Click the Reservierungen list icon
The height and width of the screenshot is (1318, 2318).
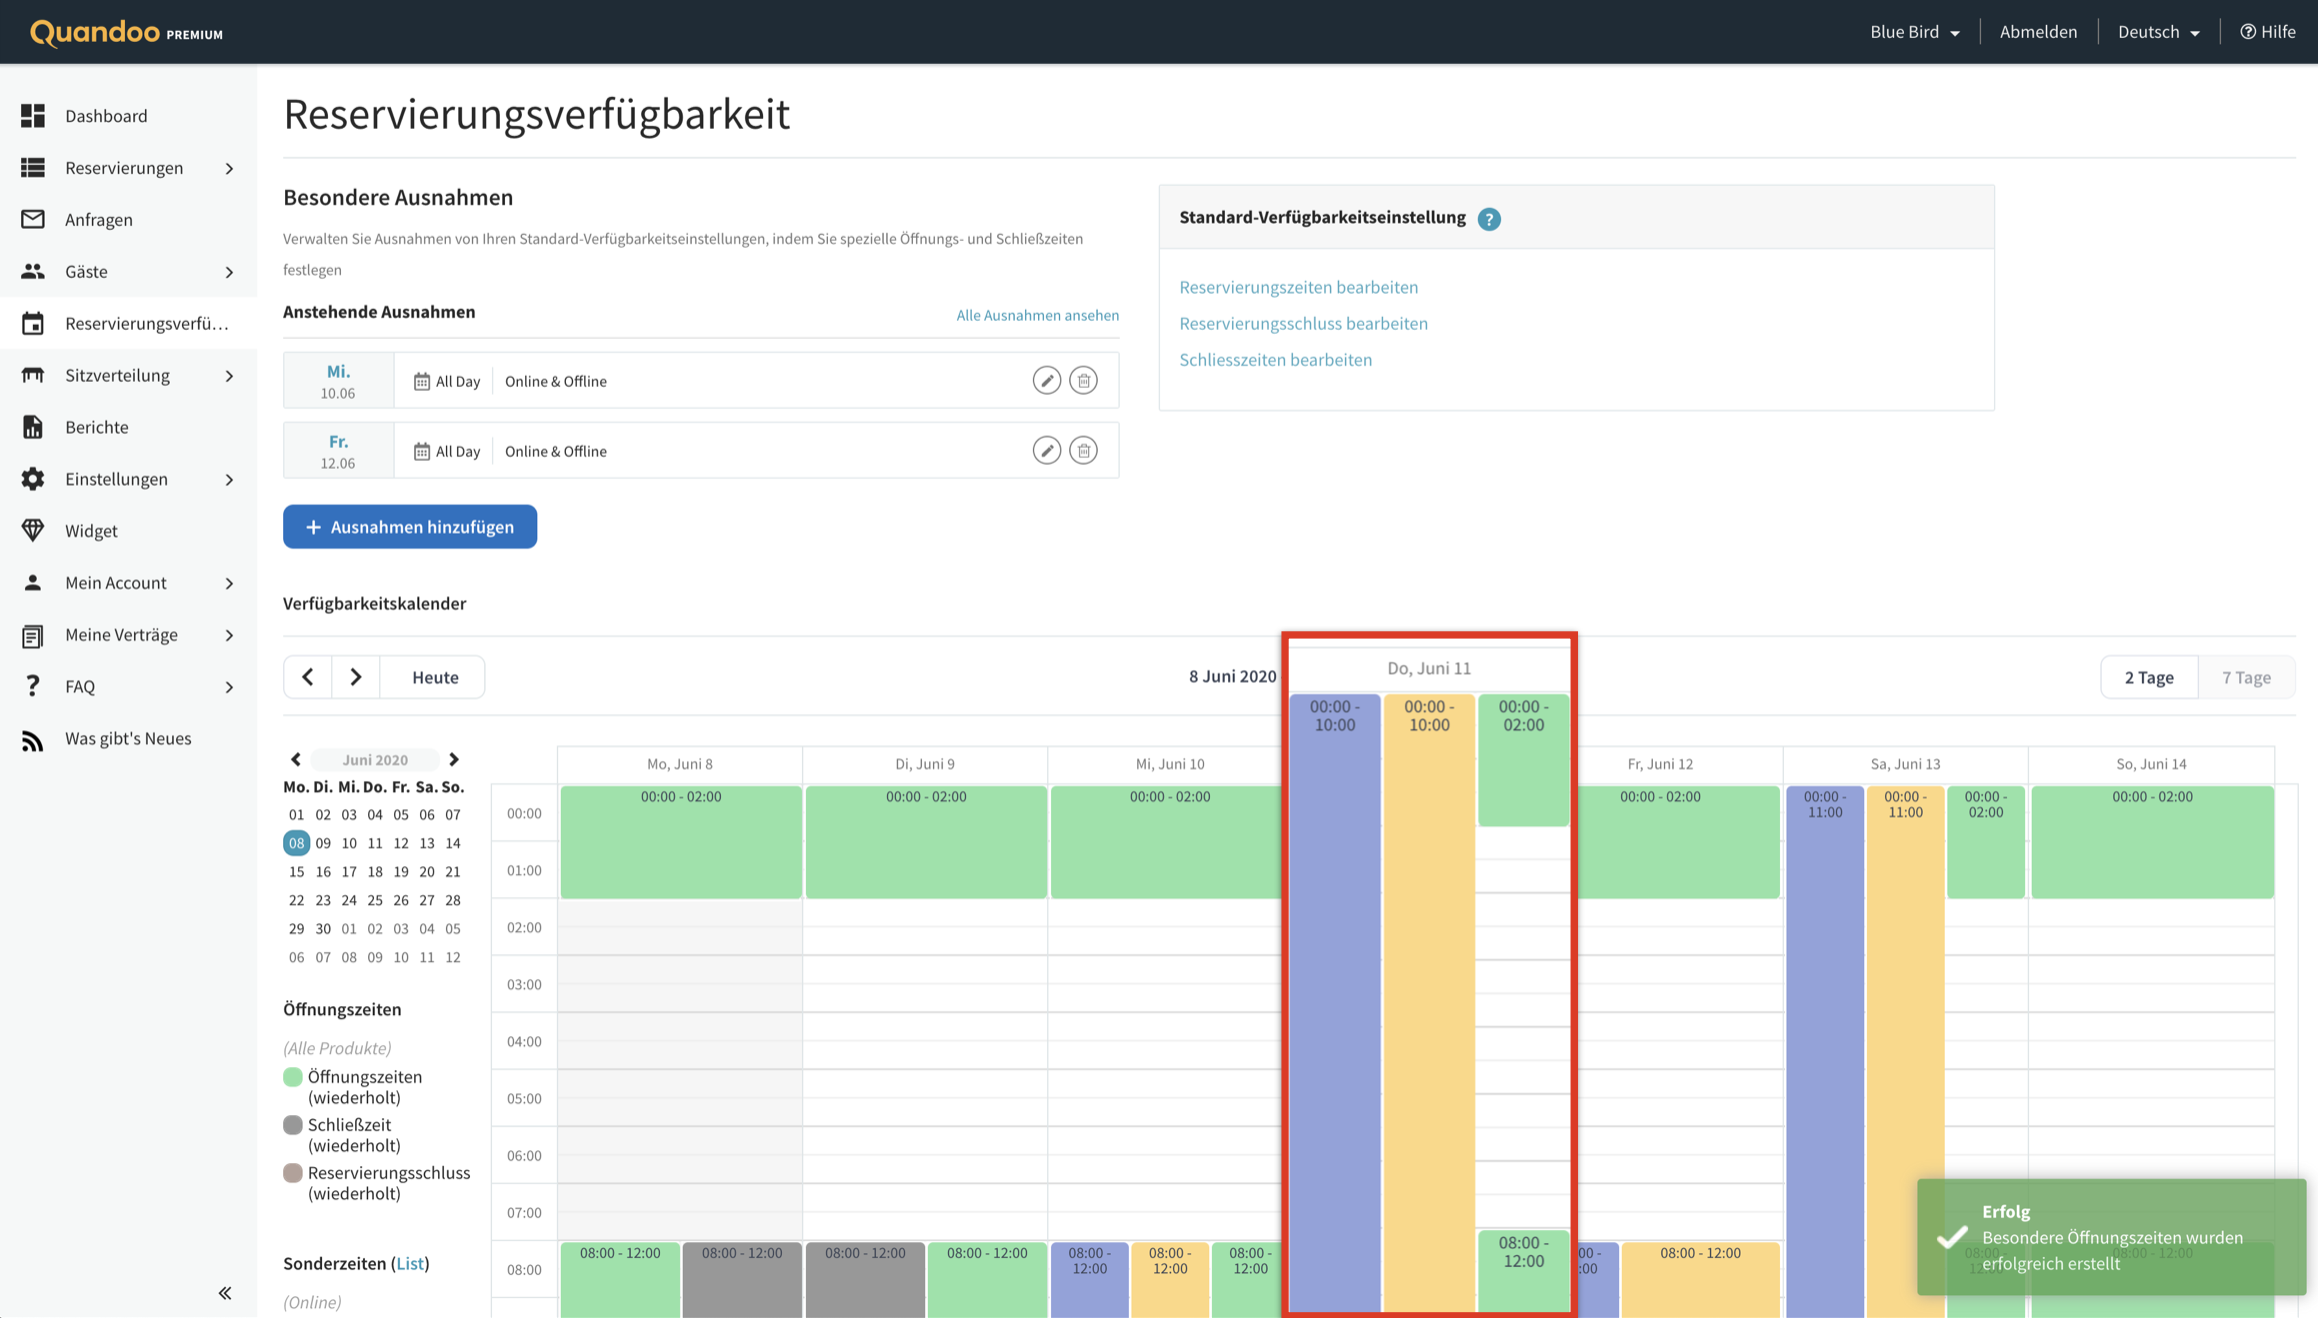point(33,168)
